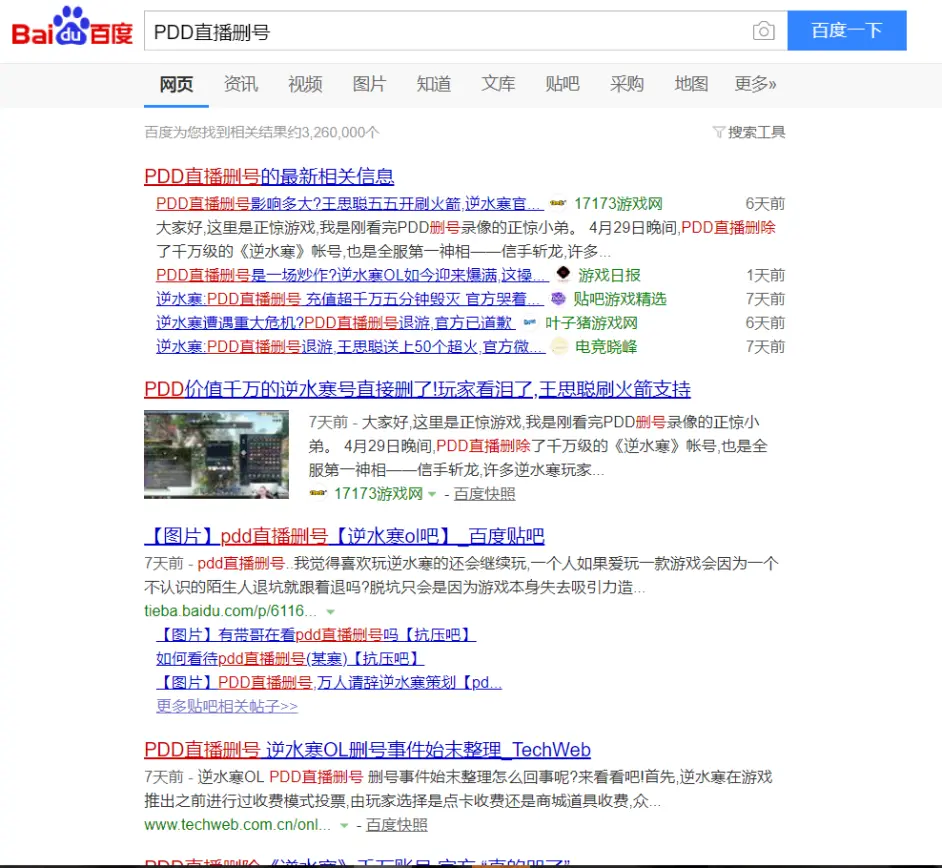Viewport: 942px width, 868px height.
Task: Open news link PDD直播删号影响多大
Action: (350, 204)
